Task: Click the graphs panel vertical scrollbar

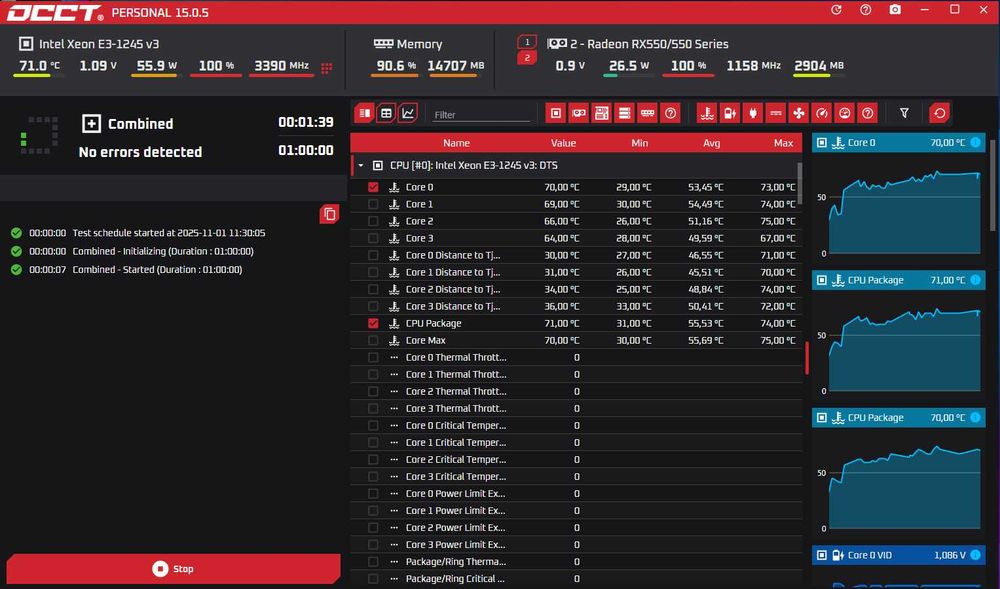Action: pos(992,185)
